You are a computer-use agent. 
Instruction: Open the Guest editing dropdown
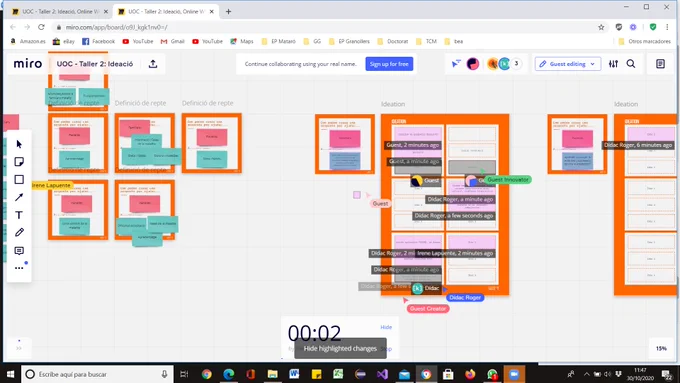pyautogui.click(x=568, y=64)
